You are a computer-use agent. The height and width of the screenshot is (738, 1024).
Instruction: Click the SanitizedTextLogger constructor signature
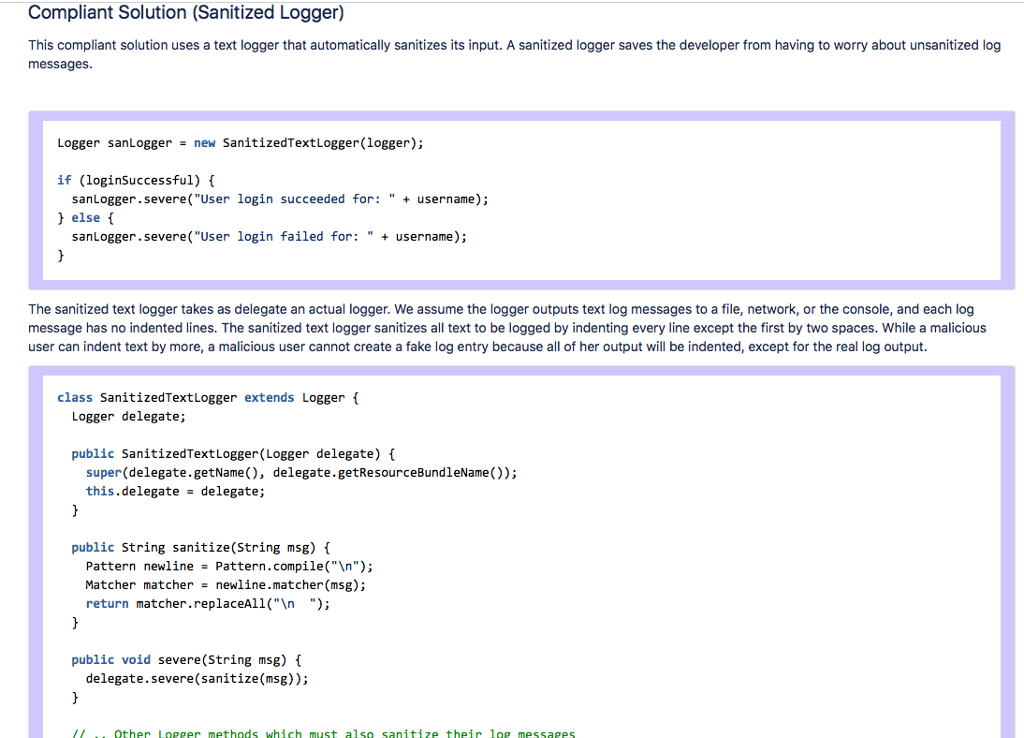(233, 453)
